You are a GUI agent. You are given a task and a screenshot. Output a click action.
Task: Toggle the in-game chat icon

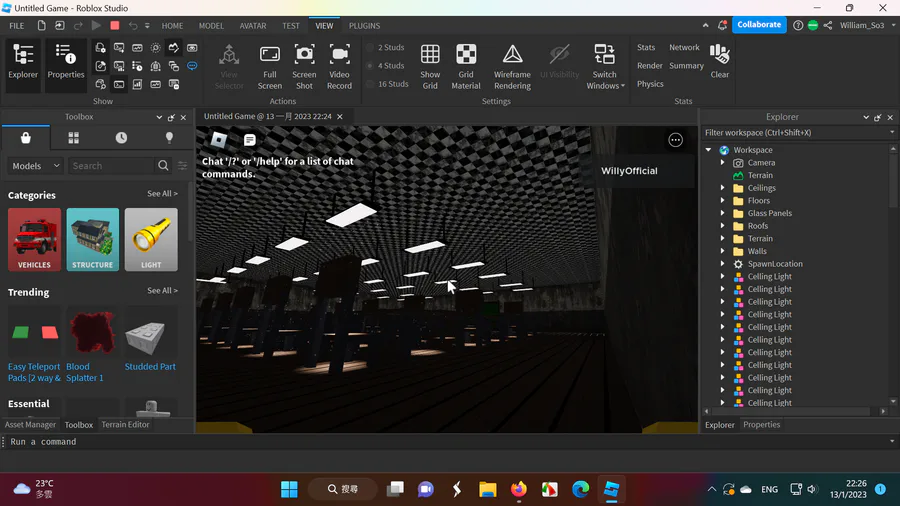[249, 140]
